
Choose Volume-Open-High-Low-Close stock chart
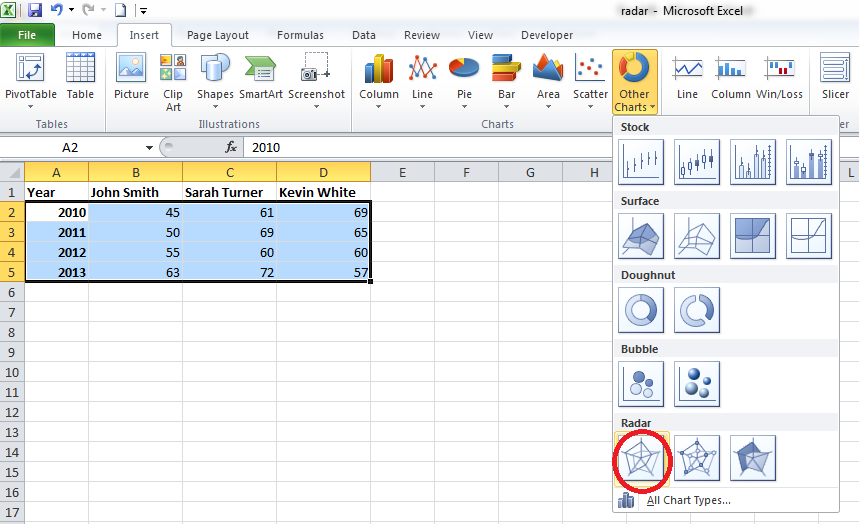pyautogui.click(x=809, y=162)
